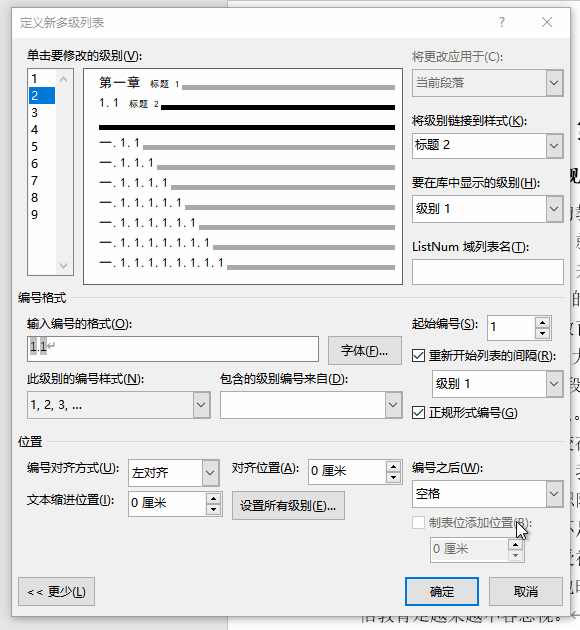Click the 字体 font button
The image size is (580, 630).
point(365,350)
